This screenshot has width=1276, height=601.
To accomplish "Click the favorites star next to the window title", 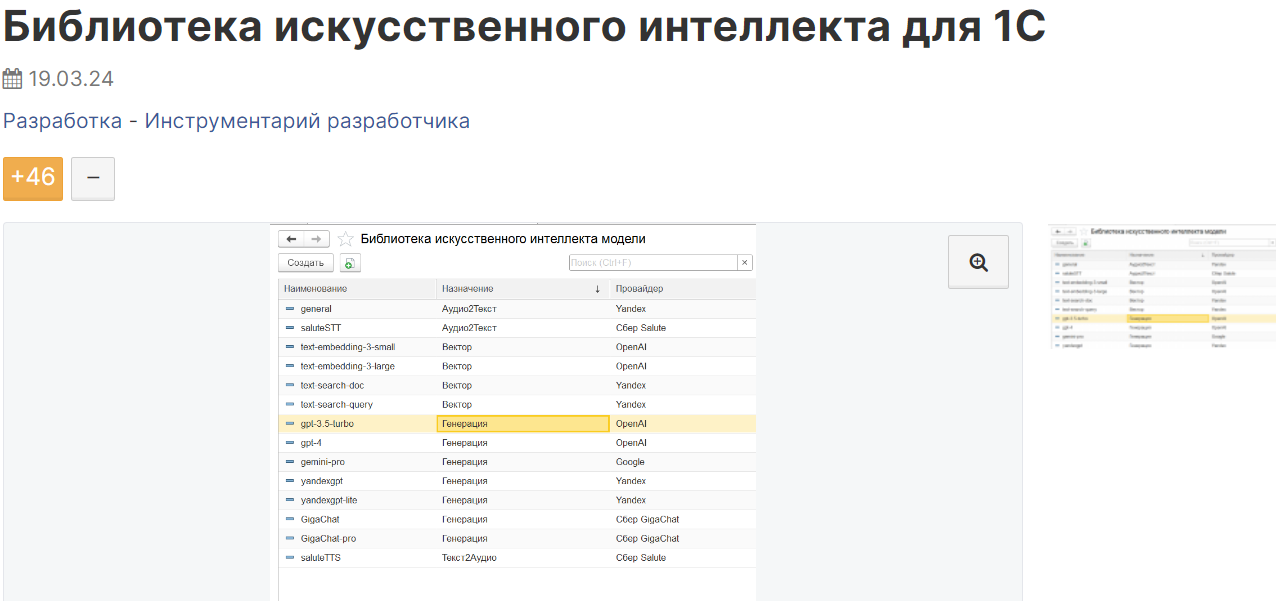I will (x=346, y=239).
